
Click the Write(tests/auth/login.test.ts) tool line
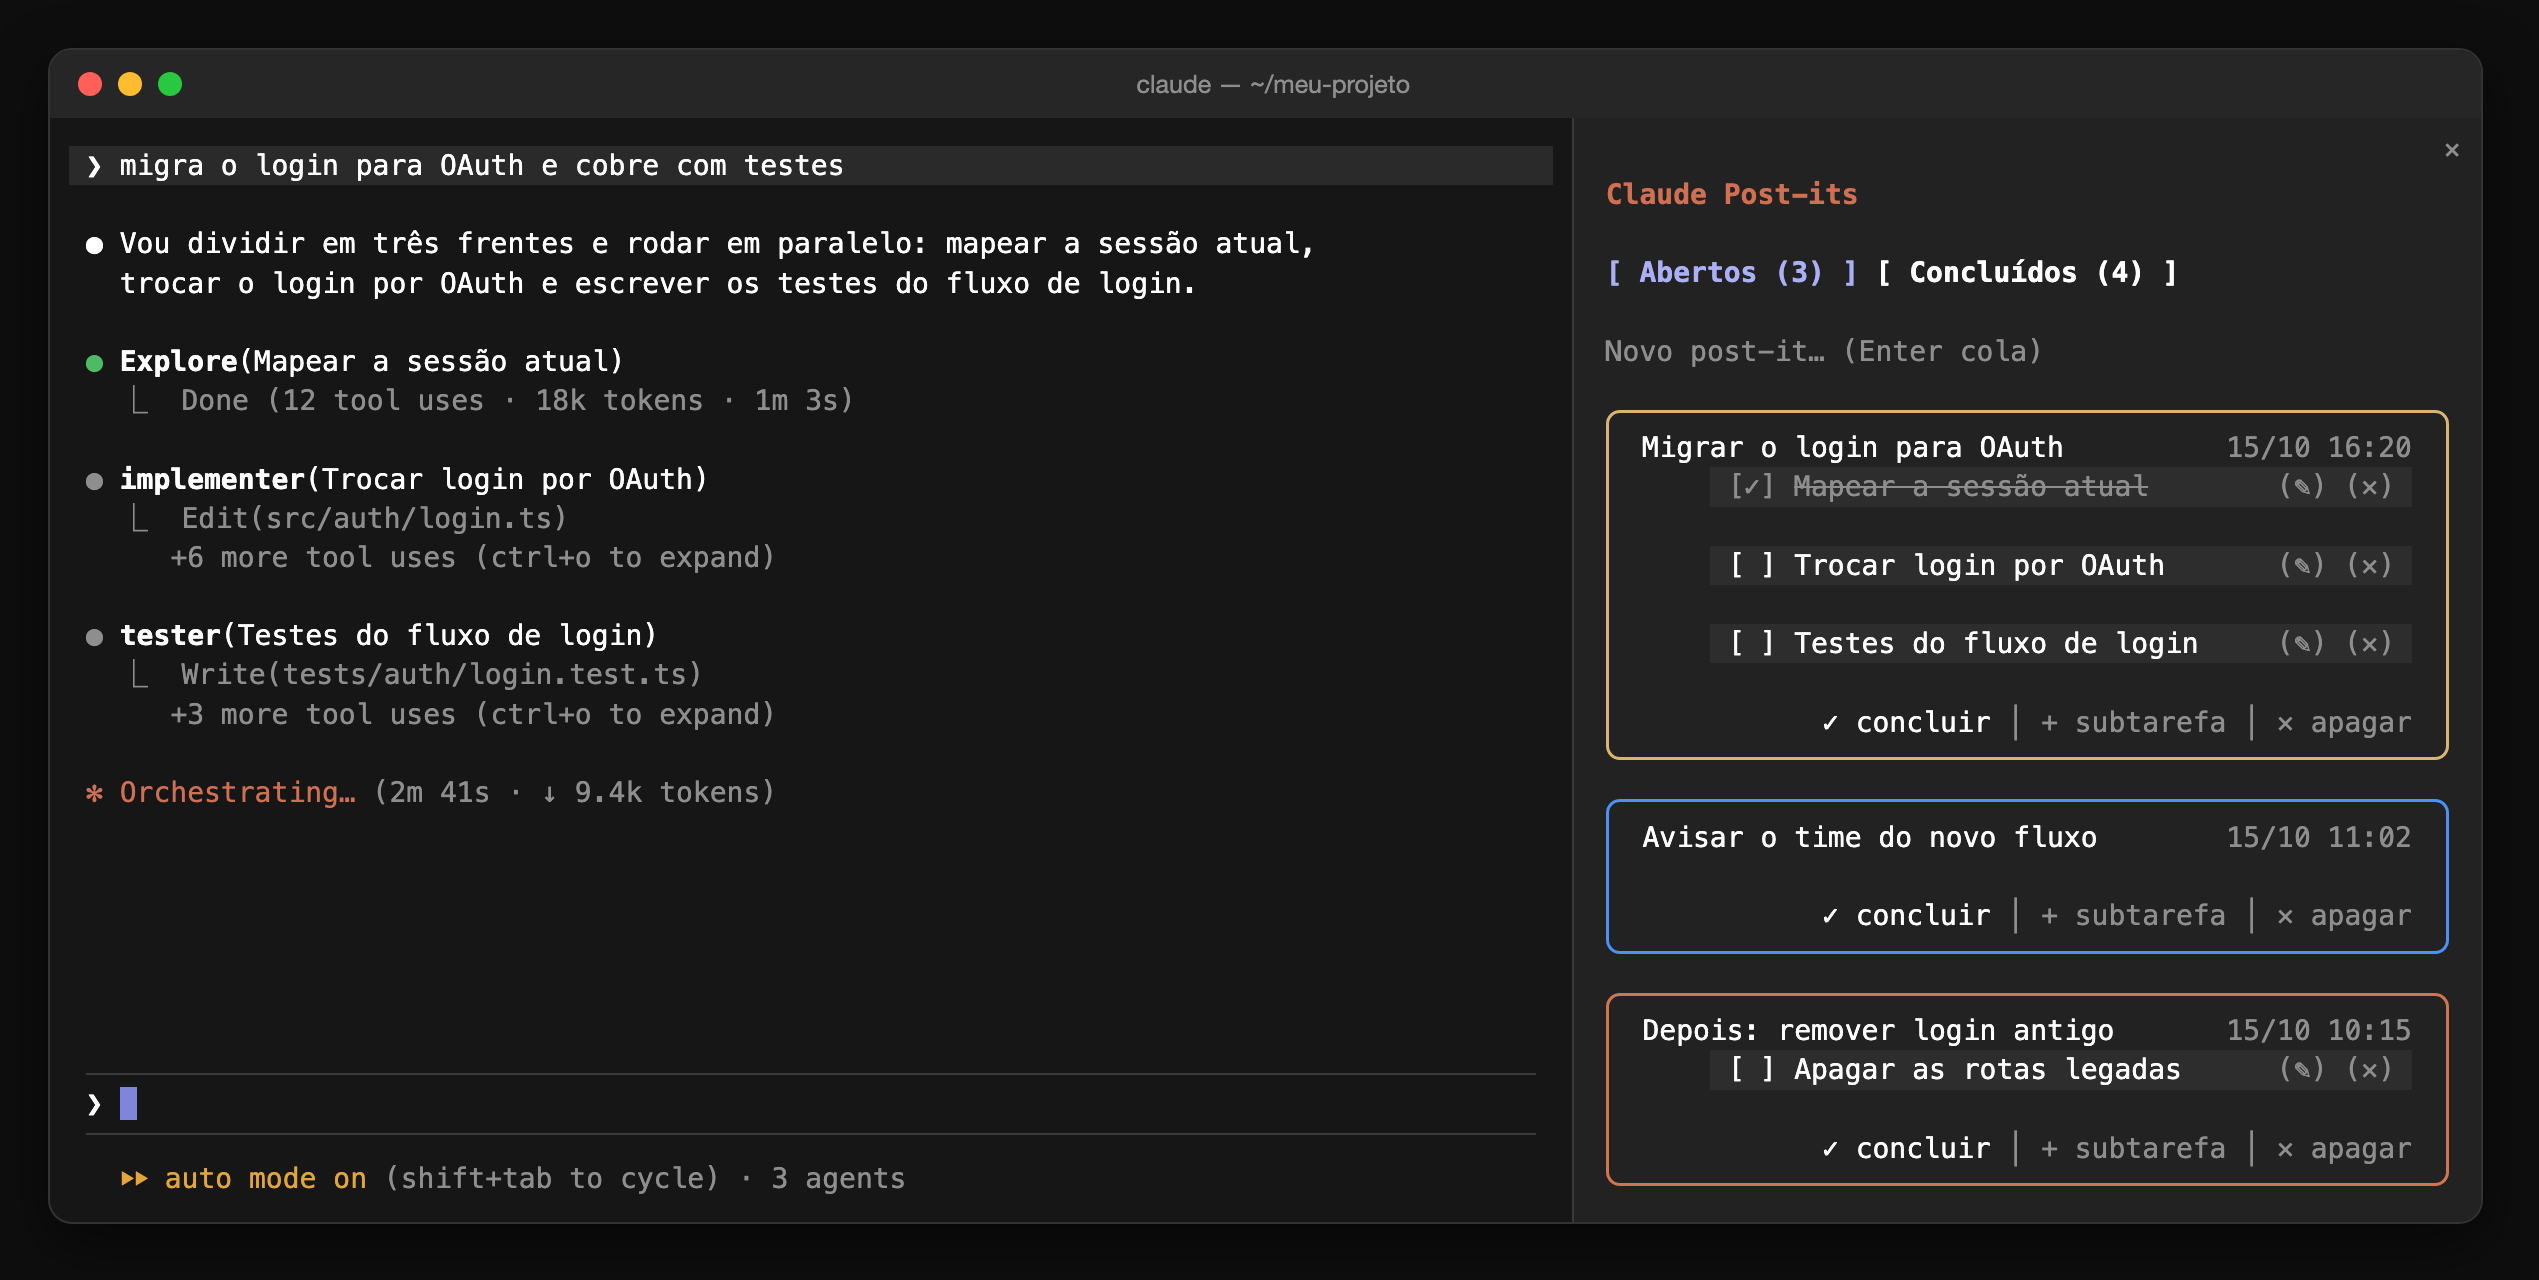coord(441,674)
